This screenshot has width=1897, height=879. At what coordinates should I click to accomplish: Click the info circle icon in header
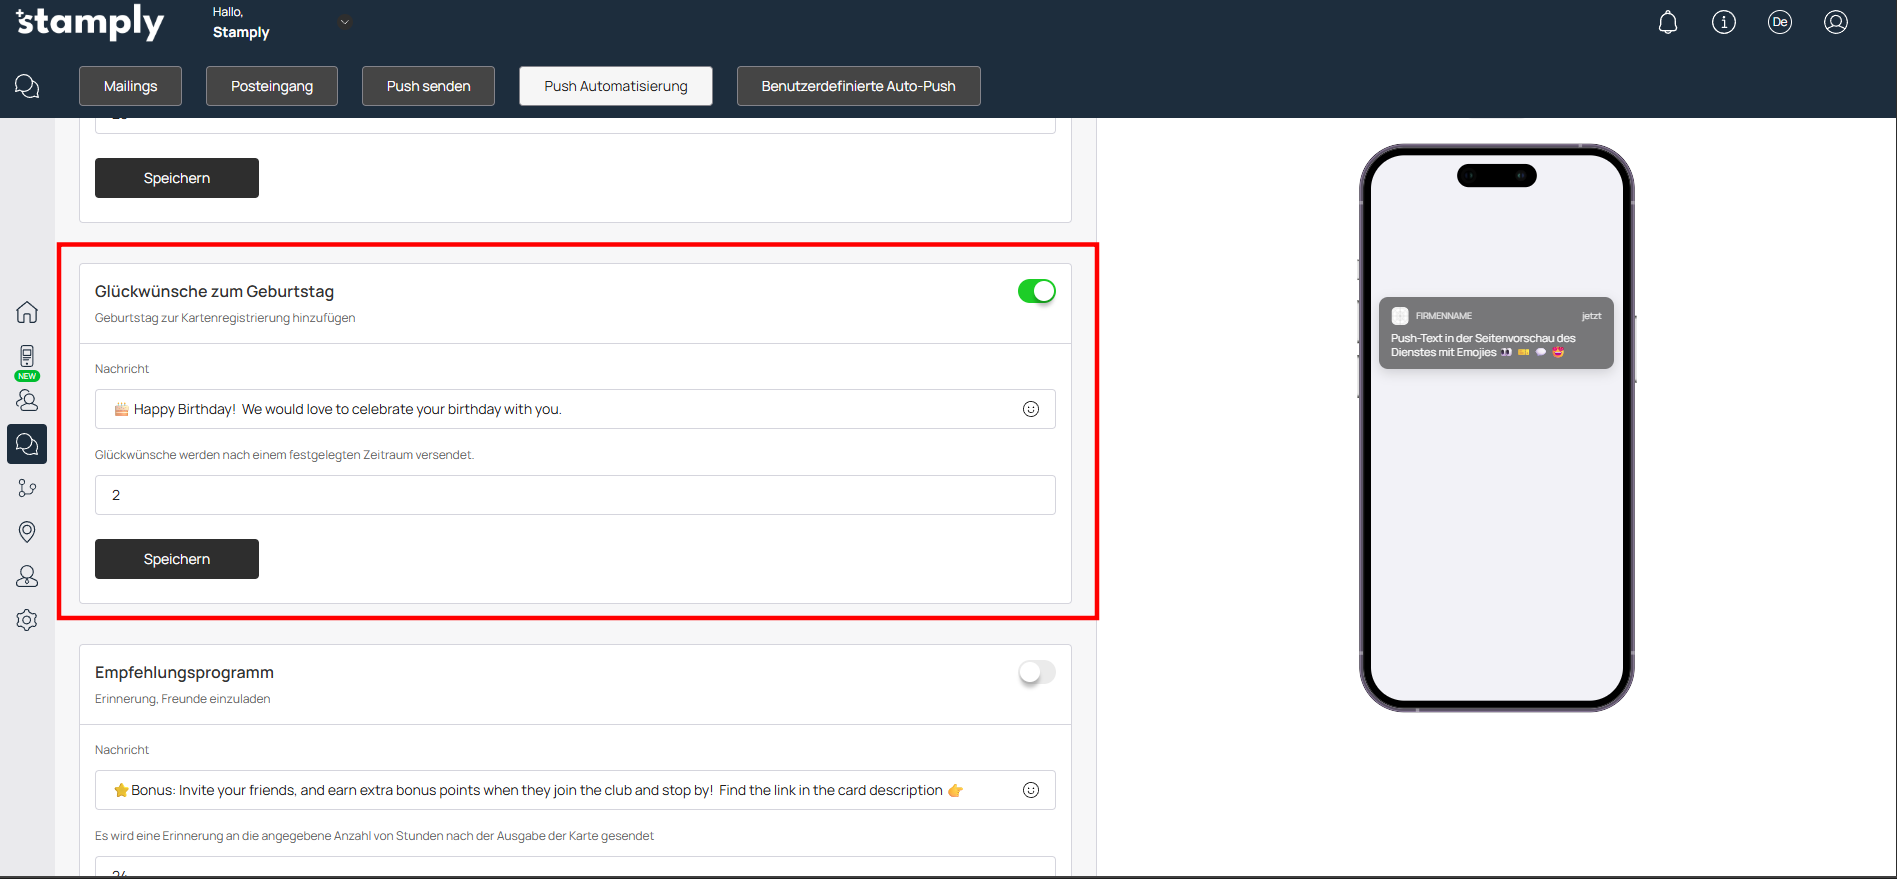point(1723,22)
